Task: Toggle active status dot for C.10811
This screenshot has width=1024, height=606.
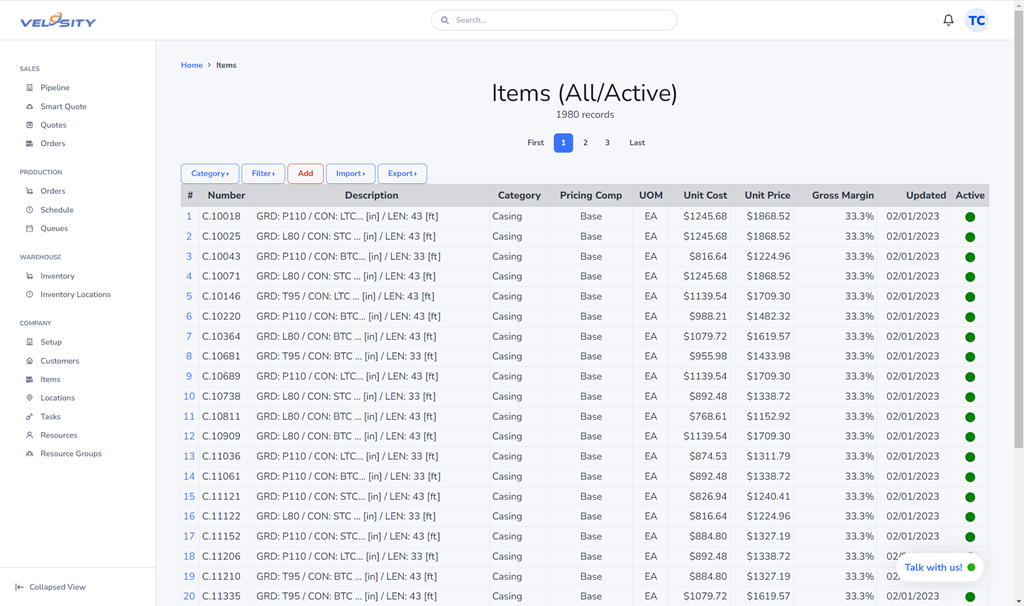Action: click(970, 417)
